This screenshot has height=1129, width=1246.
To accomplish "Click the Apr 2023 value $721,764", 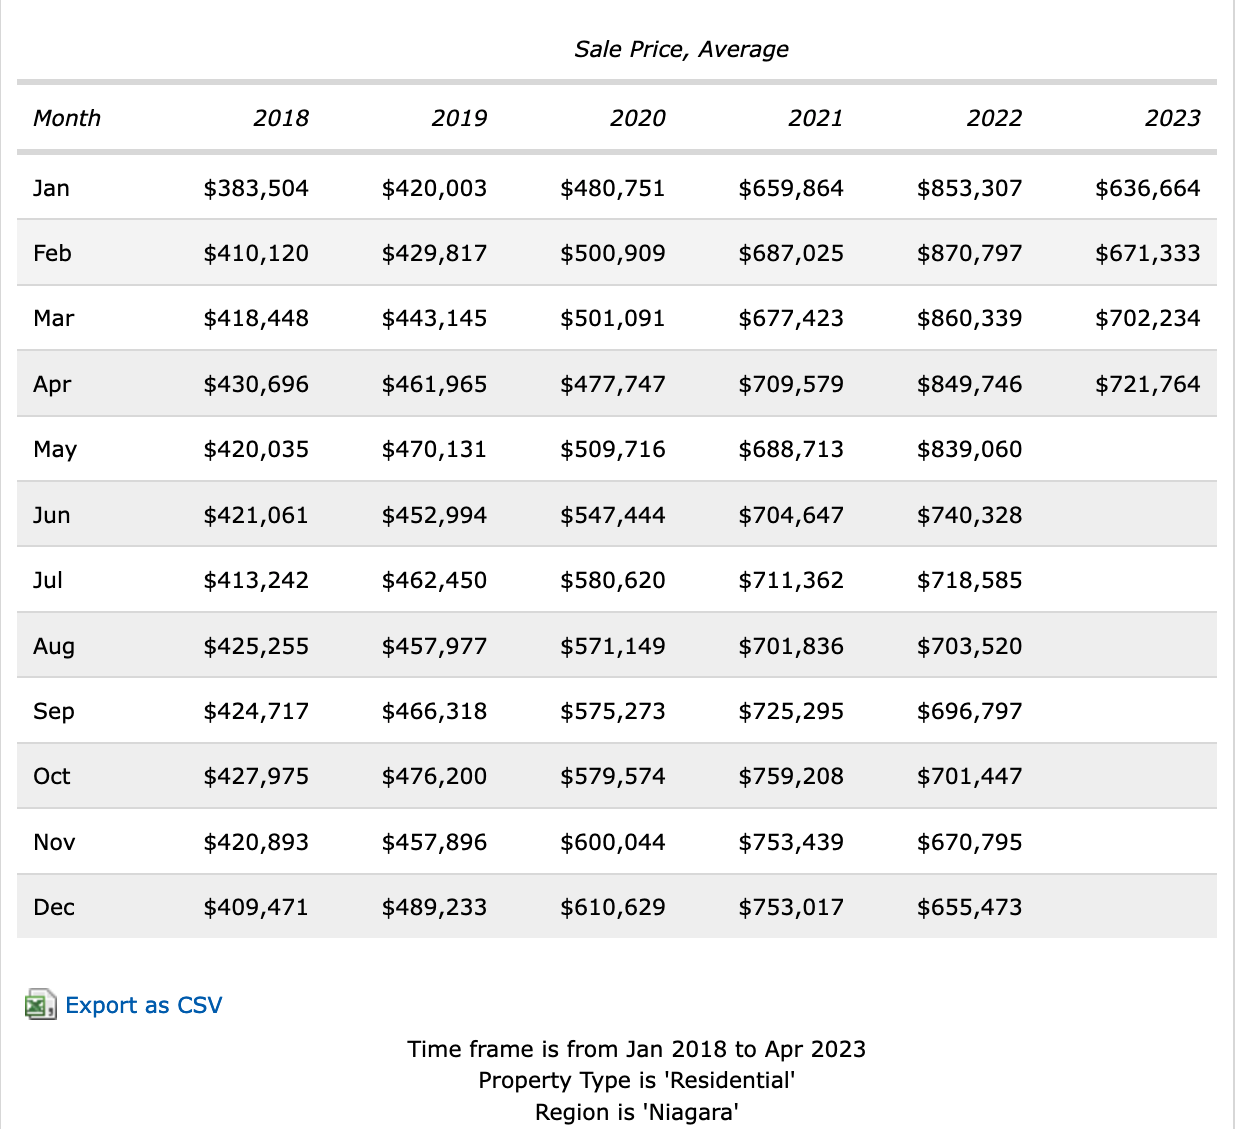I will click(1147, 384).
